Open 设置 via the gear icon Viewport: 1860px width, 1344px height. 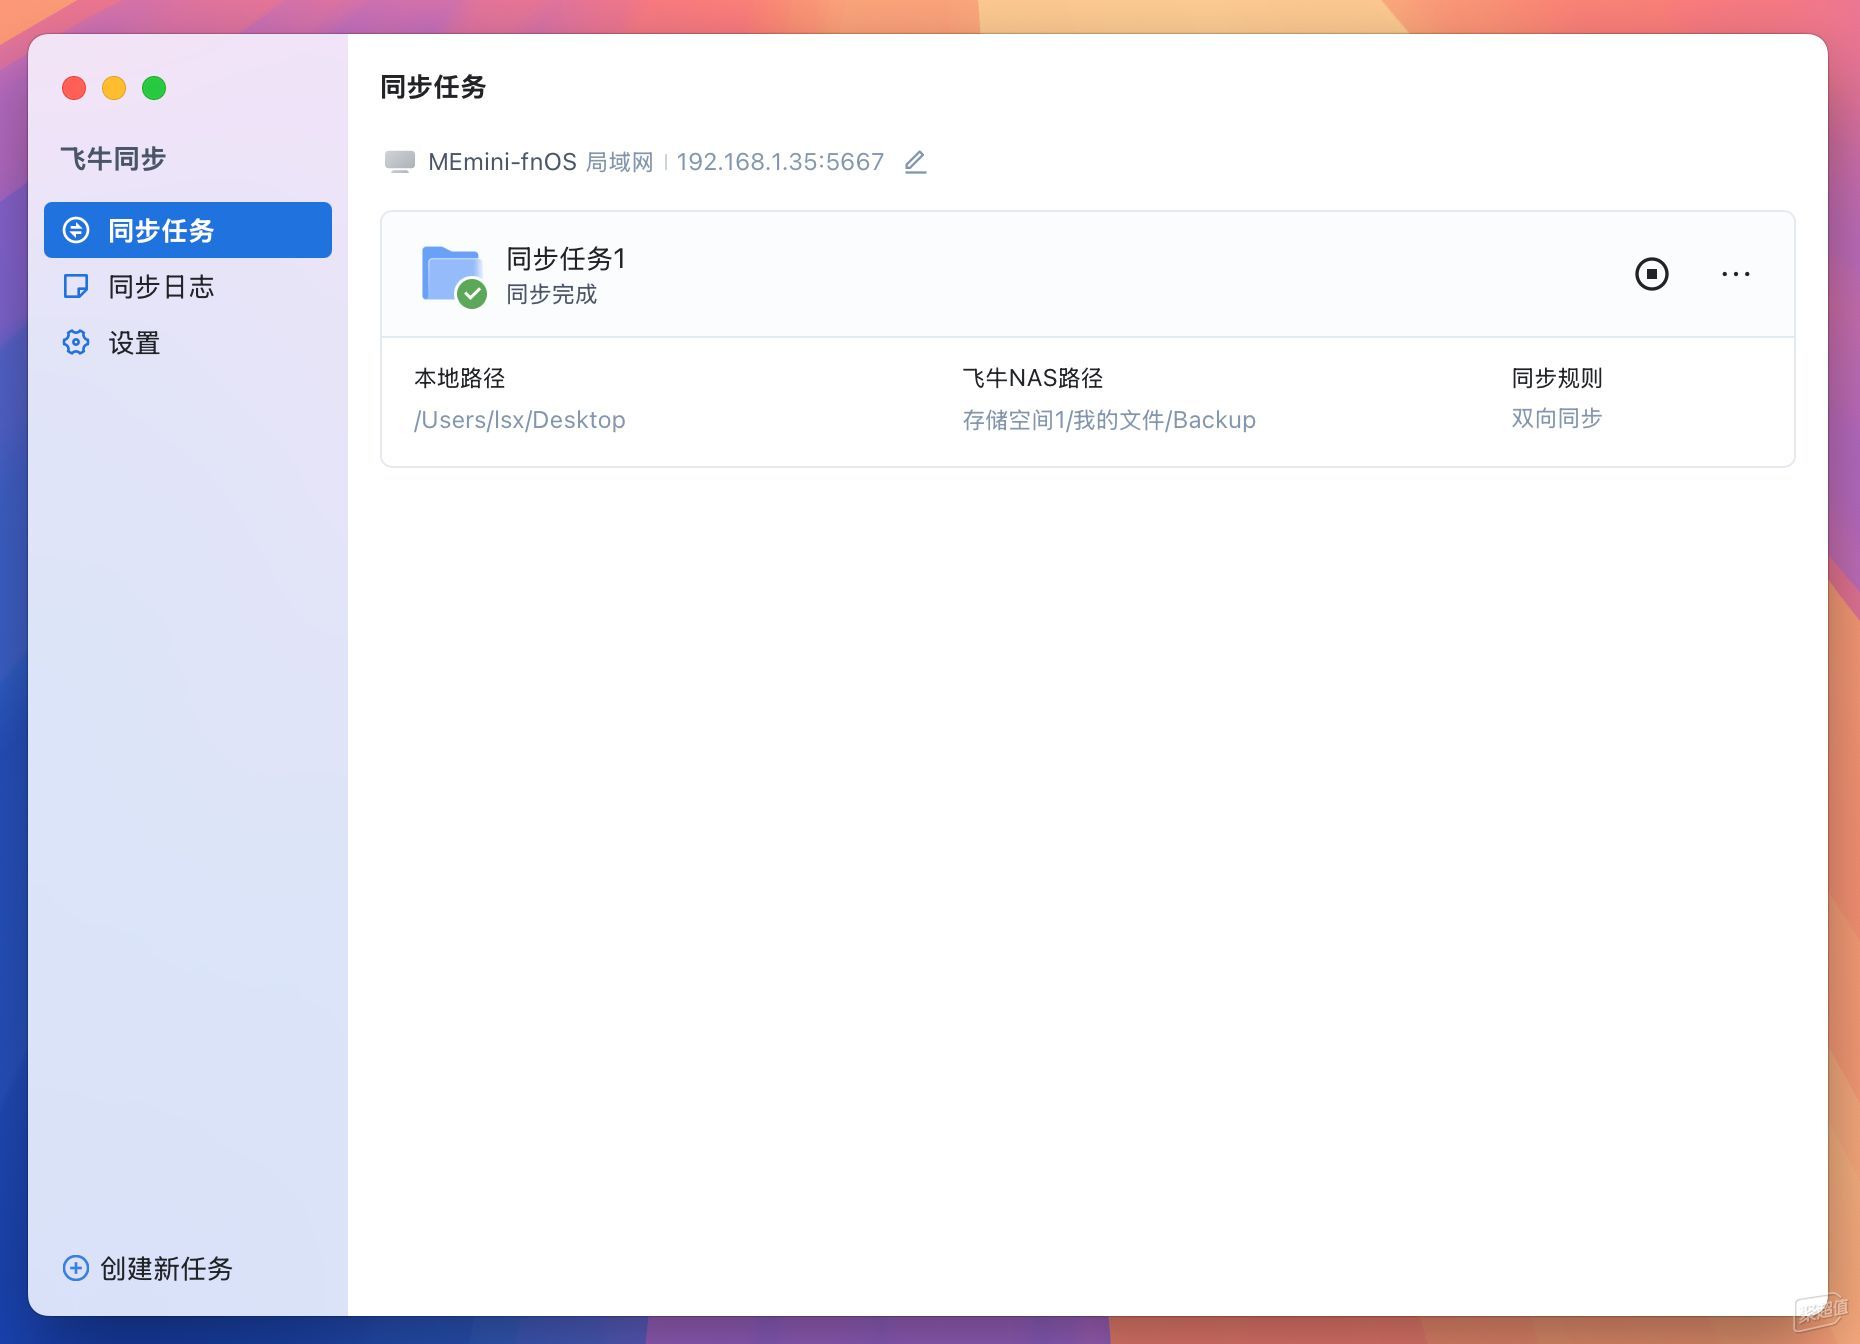pos(76,343)
